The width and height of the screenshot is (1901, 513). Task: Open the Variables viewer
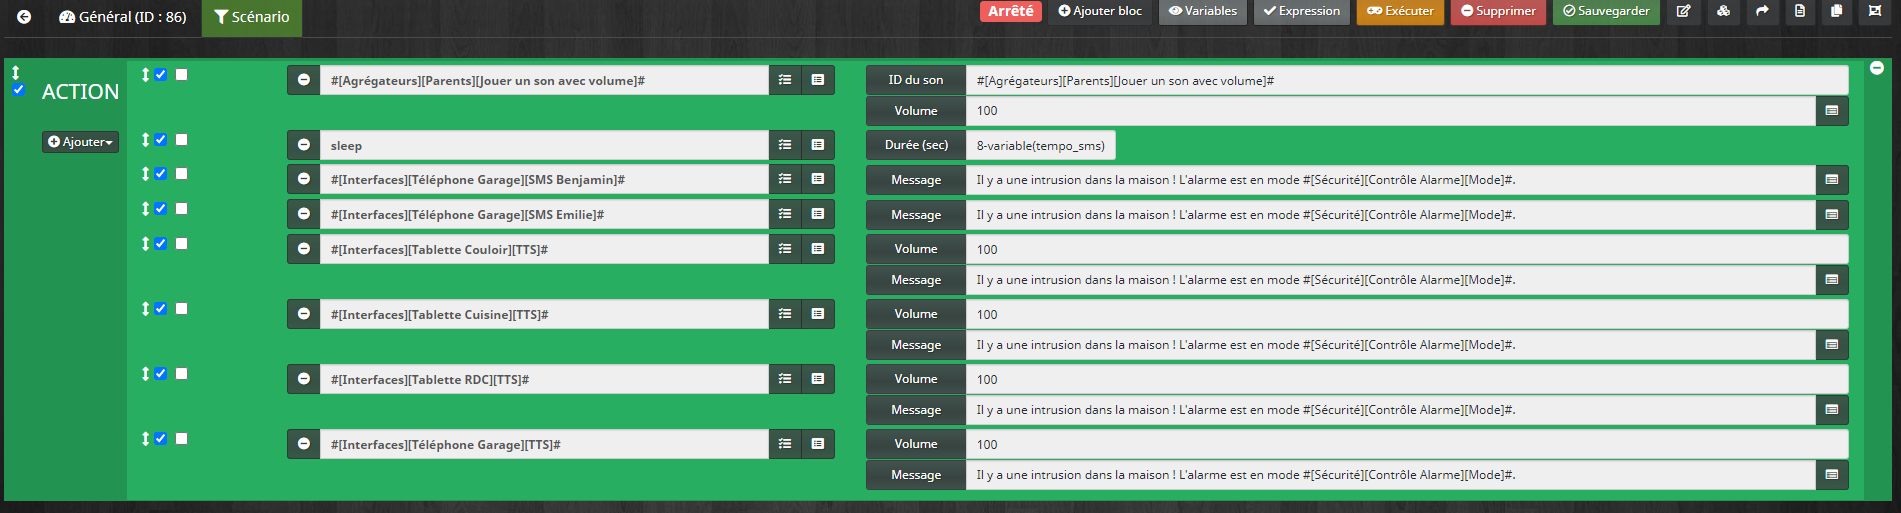click(x=1203, y=11)
